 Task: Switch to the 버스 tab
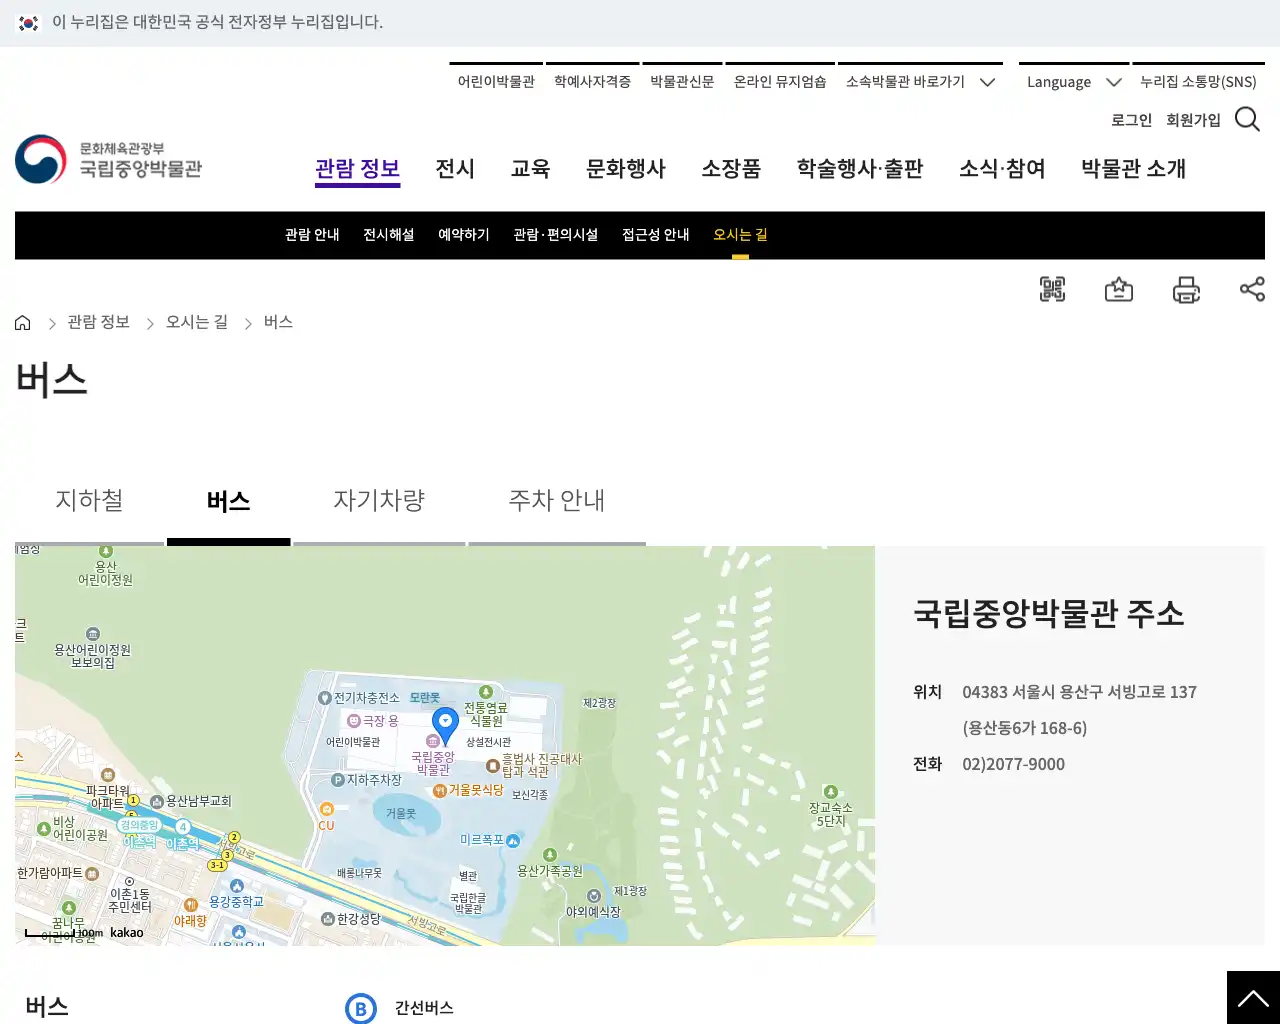click(228, 501)
